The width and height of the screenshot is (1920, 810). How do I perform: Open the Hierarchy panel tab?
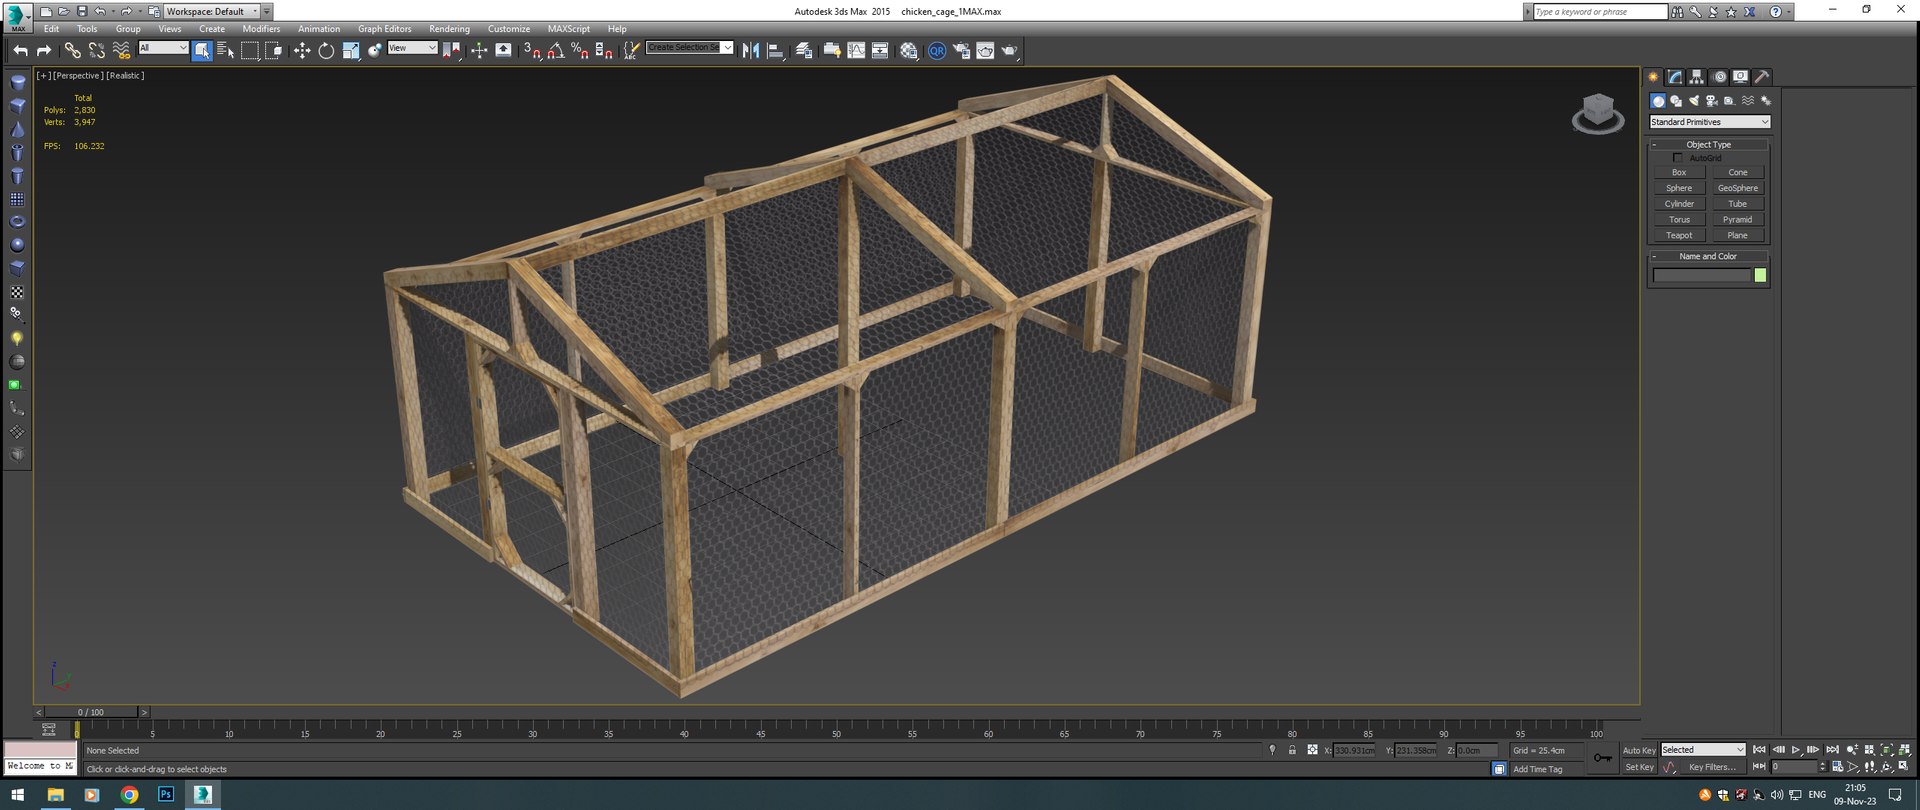point(1697,77)
